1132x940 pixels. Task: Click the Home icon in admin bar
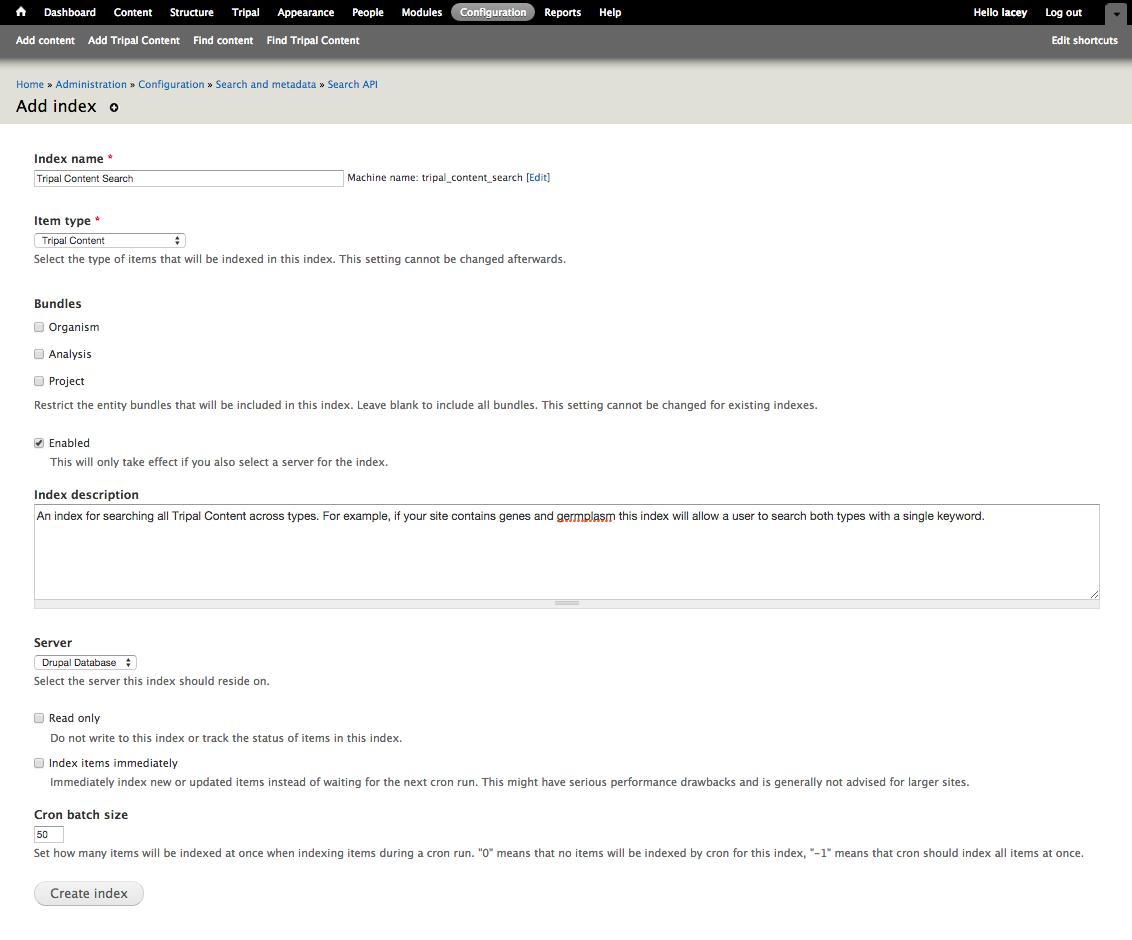coord(21,12)
